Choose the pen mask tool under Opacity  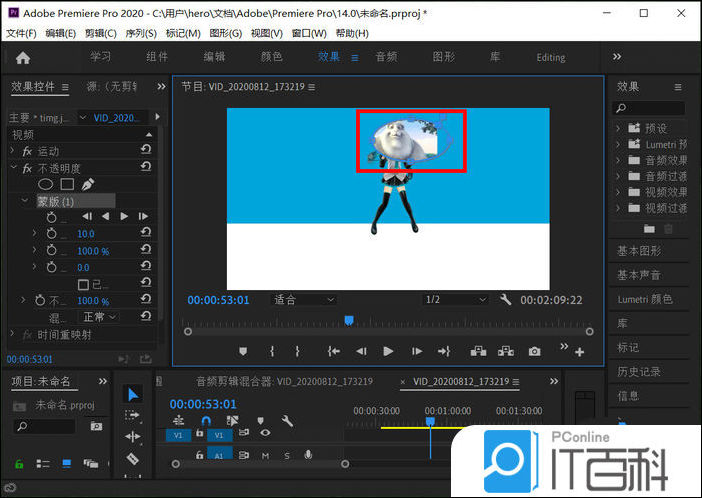coord(88,184)
